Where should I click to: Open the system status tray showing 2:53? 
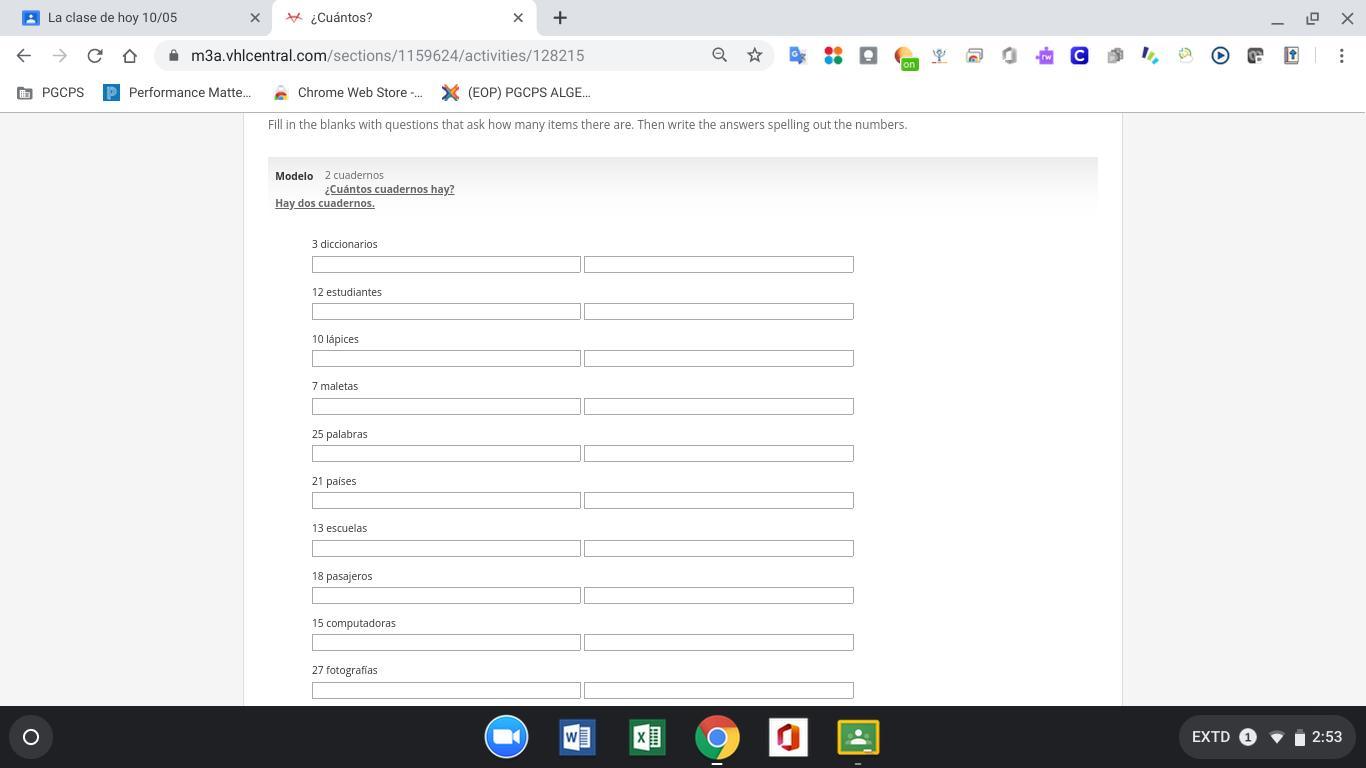pos(1267,737)
